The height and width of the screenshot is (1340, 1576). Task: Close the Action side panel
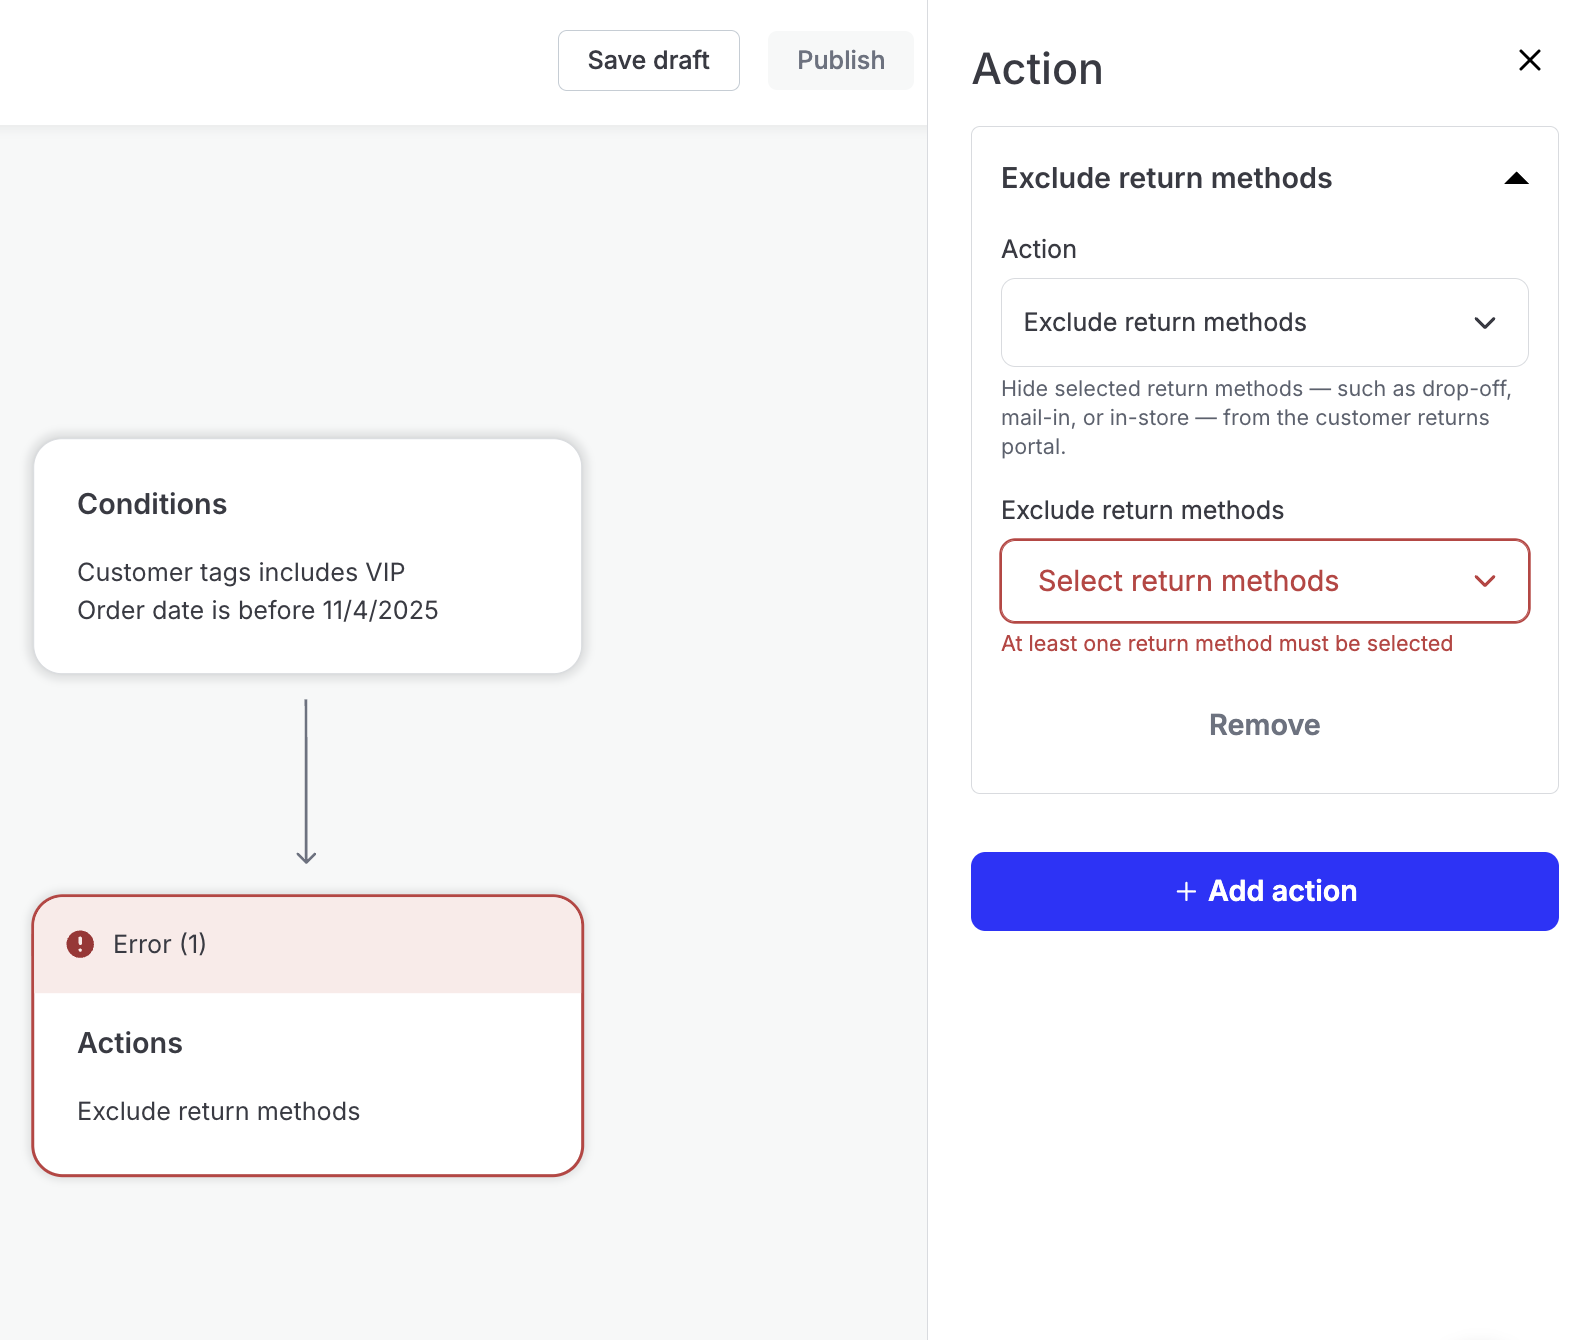pyautogui.click(x=1529, y=60)
